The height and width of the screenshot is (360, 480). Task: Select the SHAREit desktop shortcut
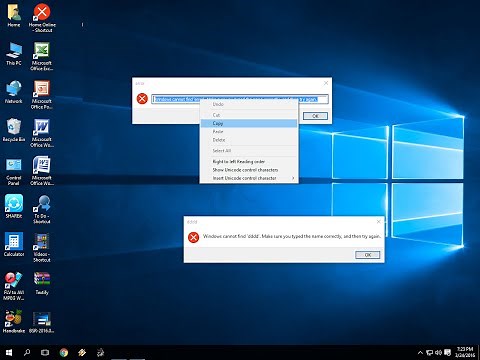point(14,207)
